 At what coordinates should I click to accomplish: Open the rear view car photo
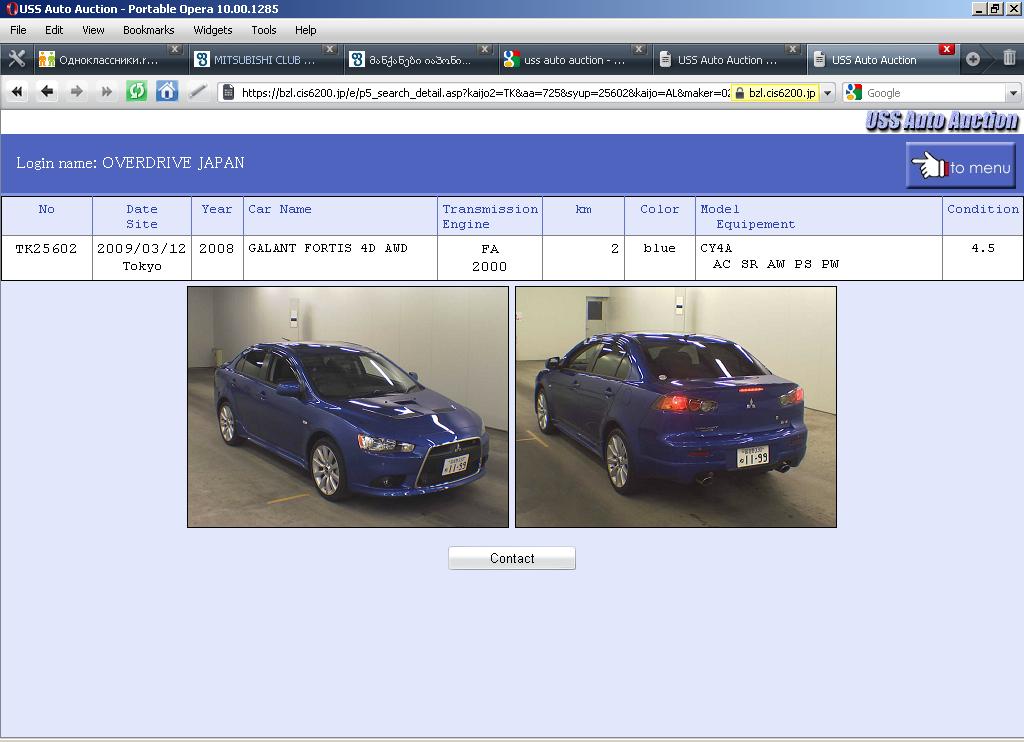(x=675, y=407)
